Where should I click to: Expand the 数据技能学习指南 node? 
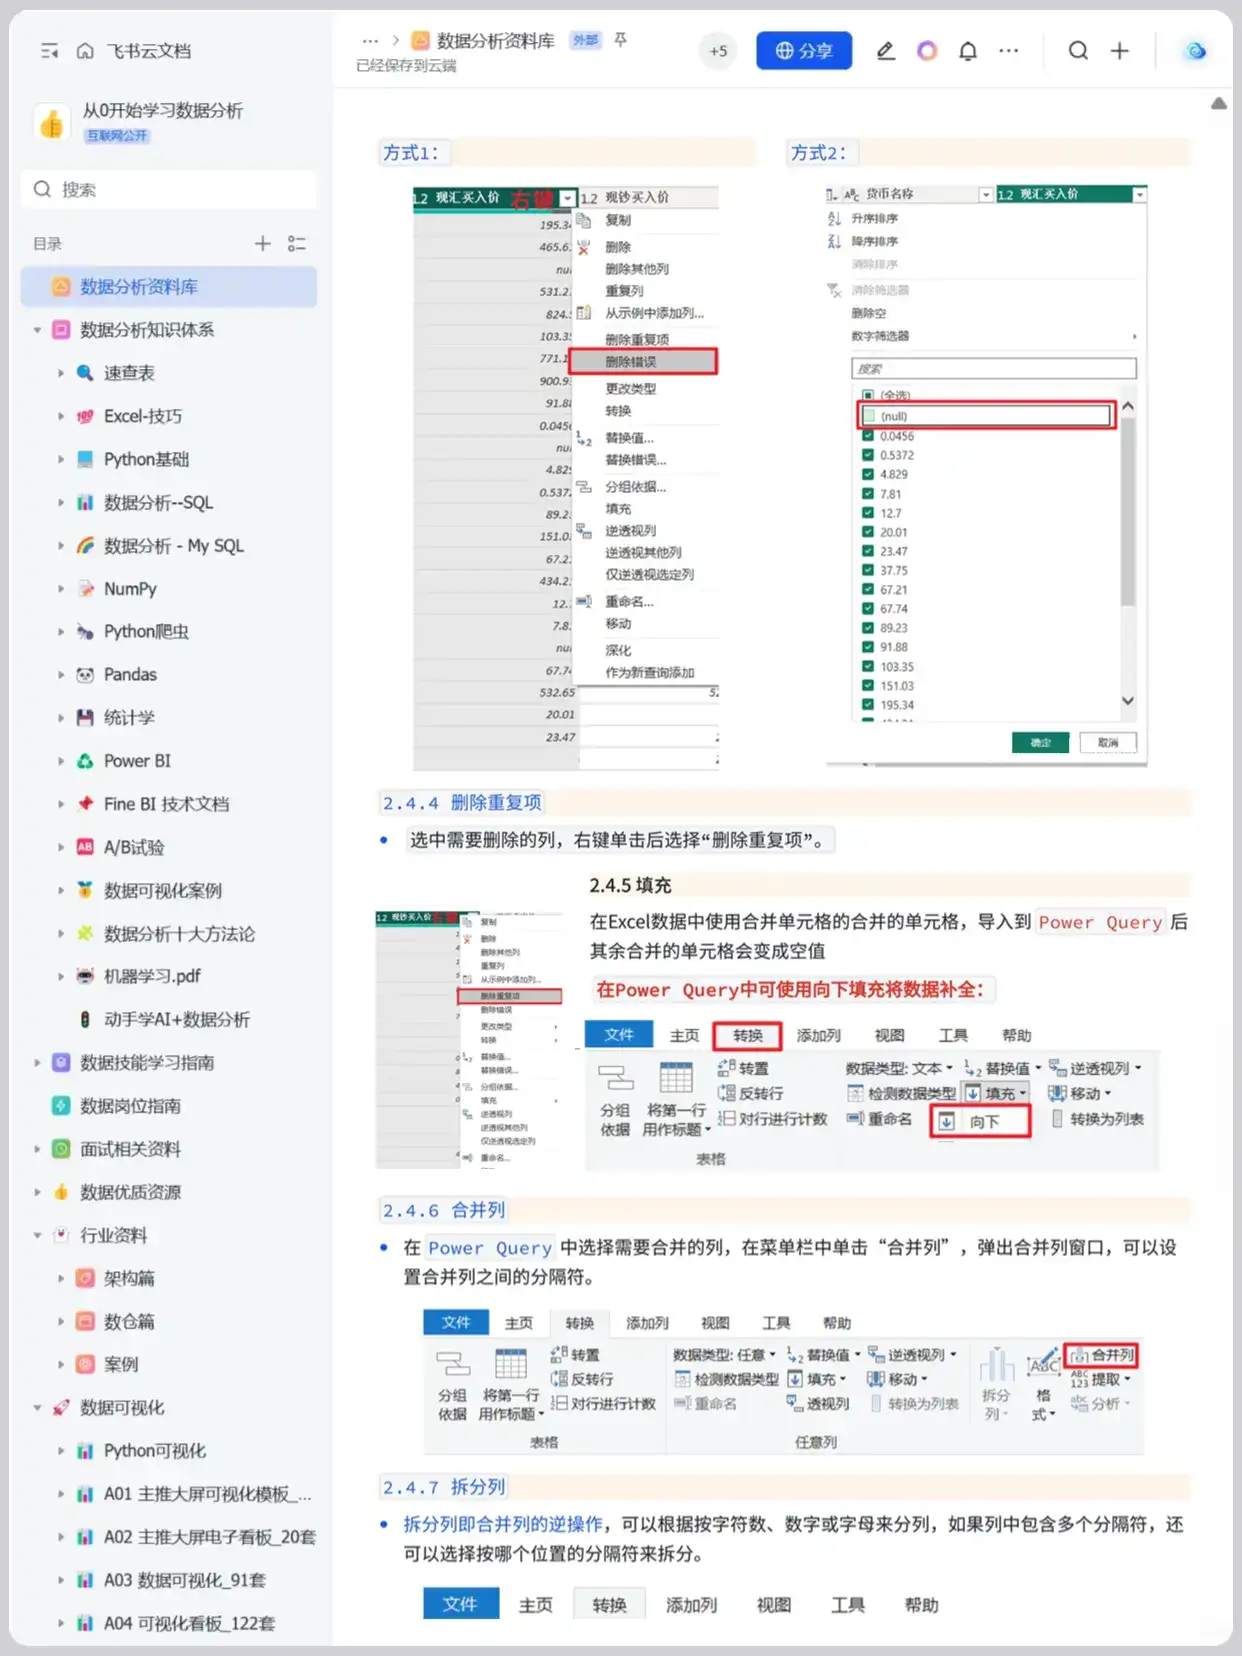point(37,1062)
